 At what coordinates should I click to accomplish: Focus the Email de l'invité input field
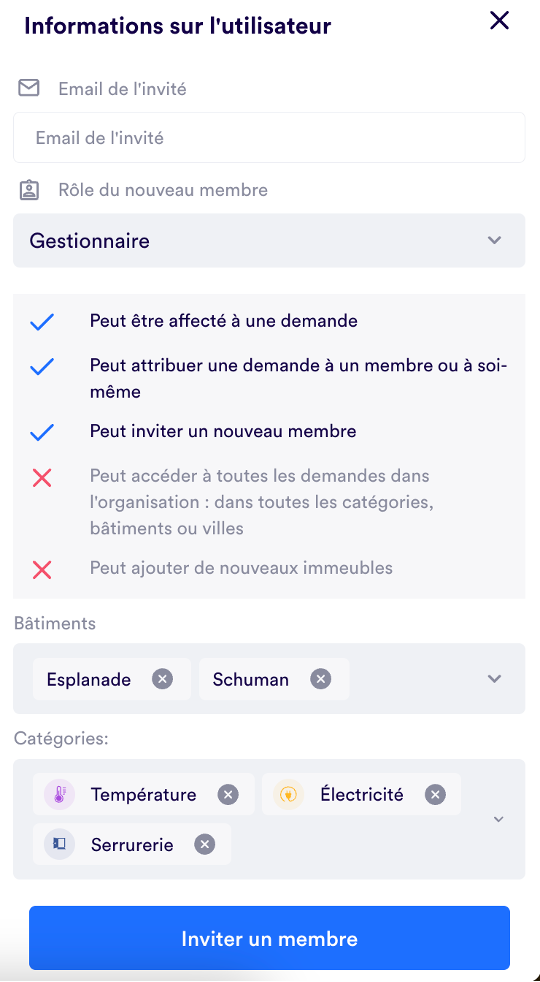tap(269, 138)
